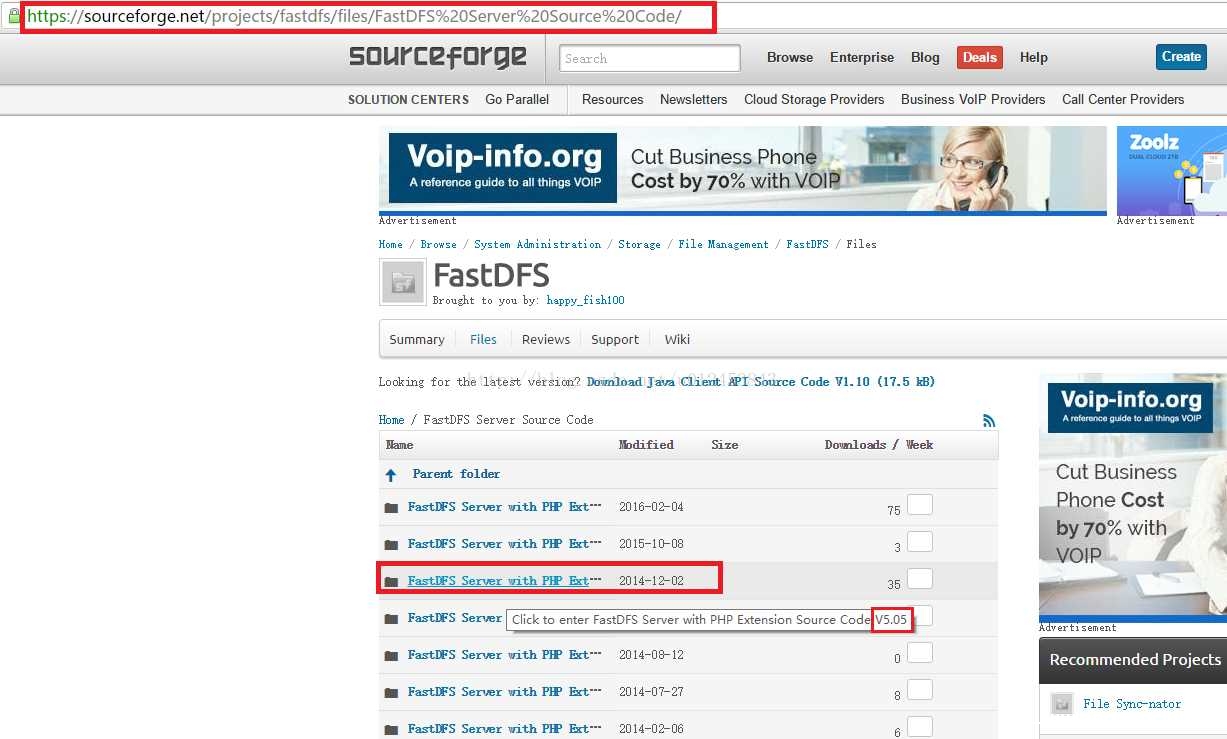Viewport: 1227px width, 739px height.
Task: Open Business VoIP Providers link
Action: (973, 99)
